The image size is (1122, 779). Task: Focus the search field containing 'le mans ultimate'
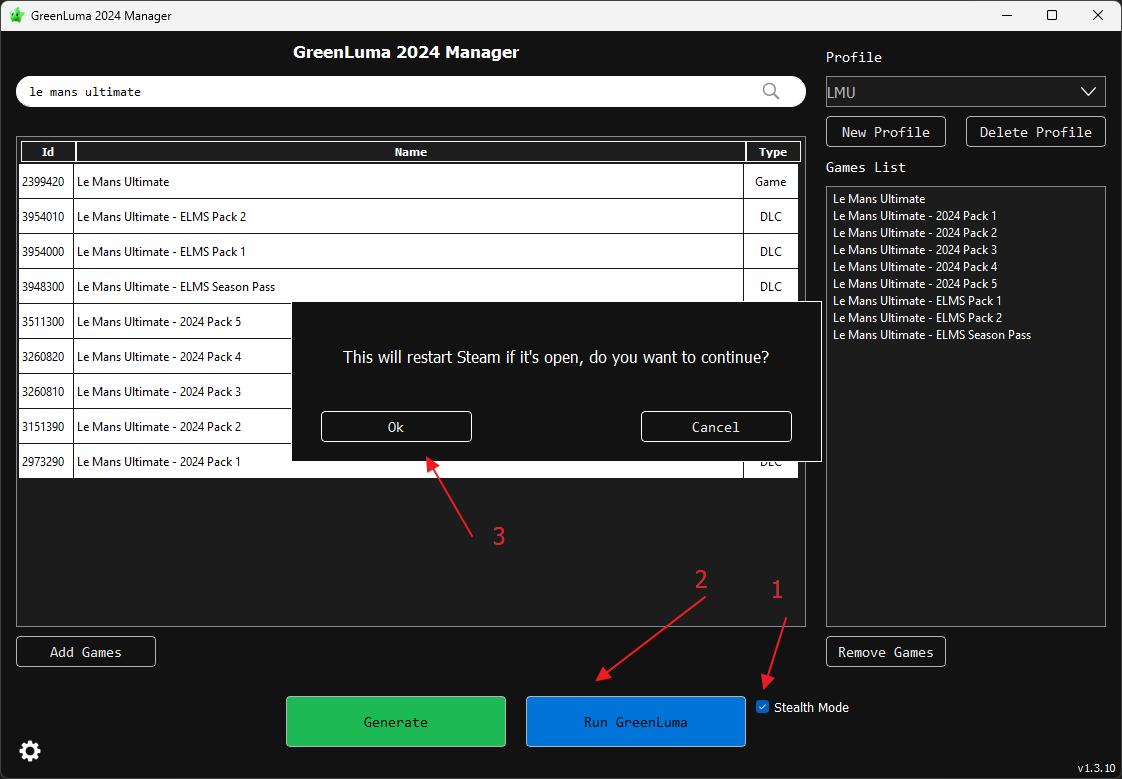coord(390,92)
